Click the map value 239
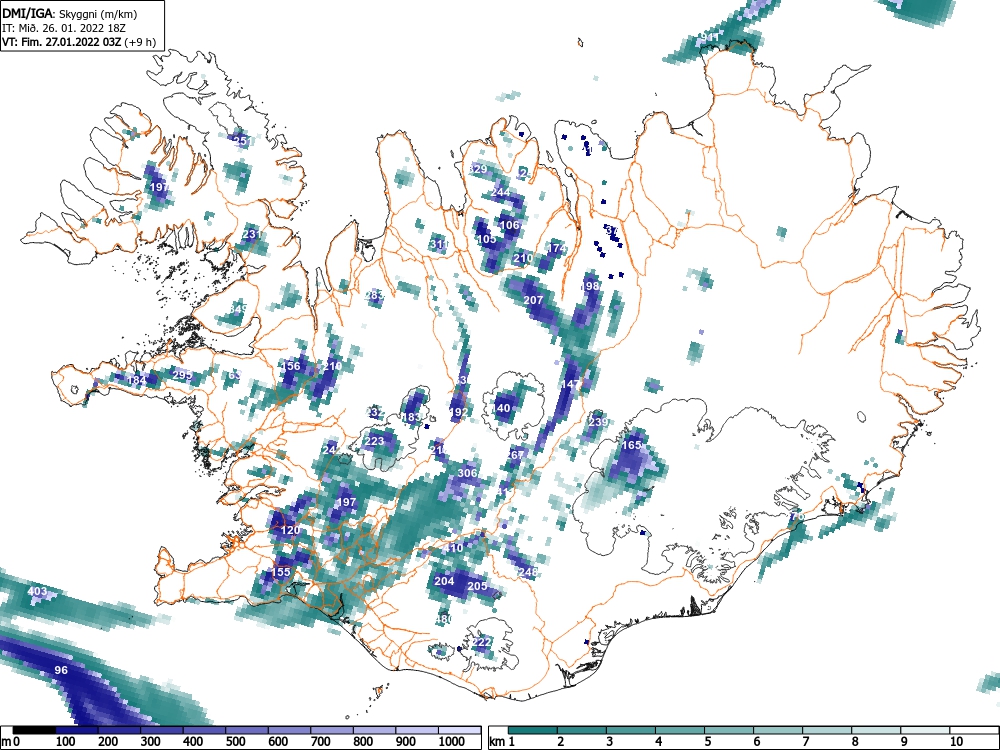The height and width of the screenshot is (750, 1000). click(x=598, y=422)
